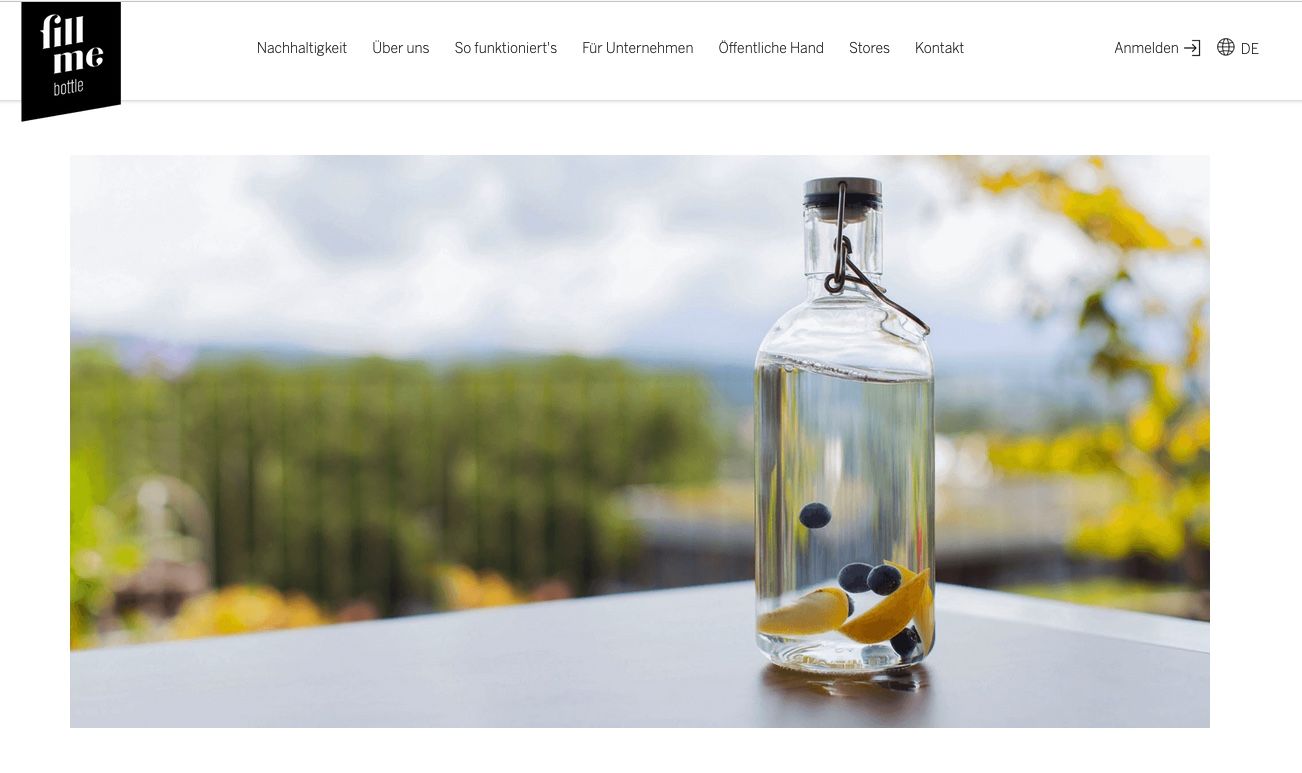This screenshot has height=773, width=1302.
Task: Open the Stores page
Action: pos(869,48)
